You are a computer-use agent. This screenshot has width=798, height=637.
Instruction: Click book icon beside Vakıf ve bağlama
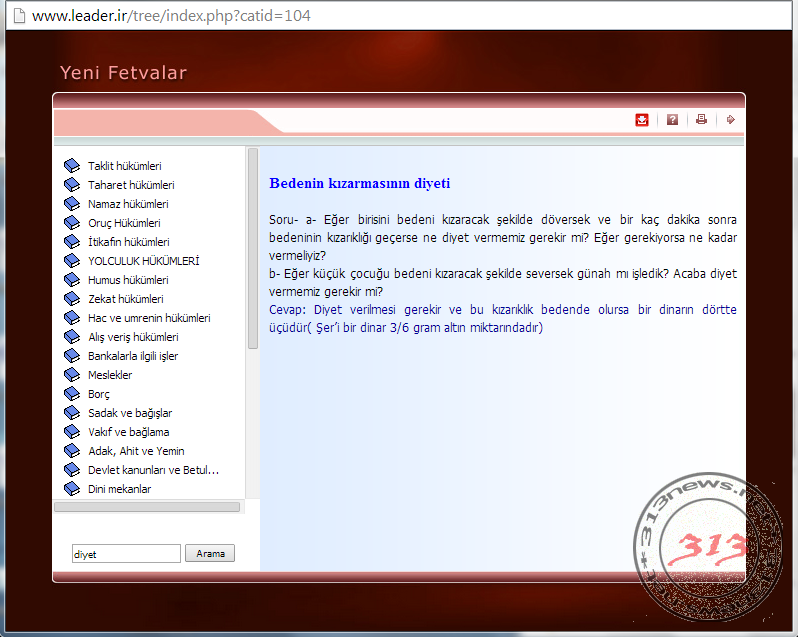tap(72, 431)
